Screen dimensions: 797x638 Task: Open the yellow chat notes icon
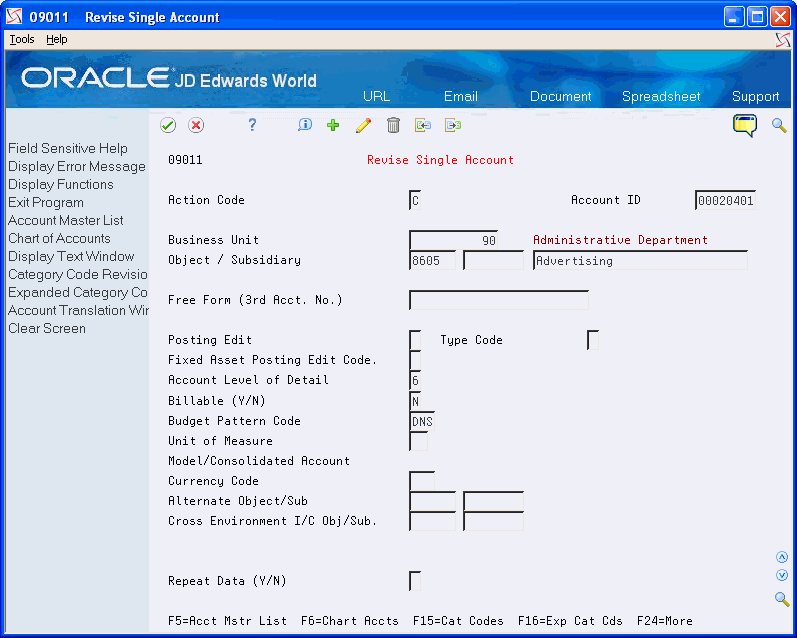(745, 125)
